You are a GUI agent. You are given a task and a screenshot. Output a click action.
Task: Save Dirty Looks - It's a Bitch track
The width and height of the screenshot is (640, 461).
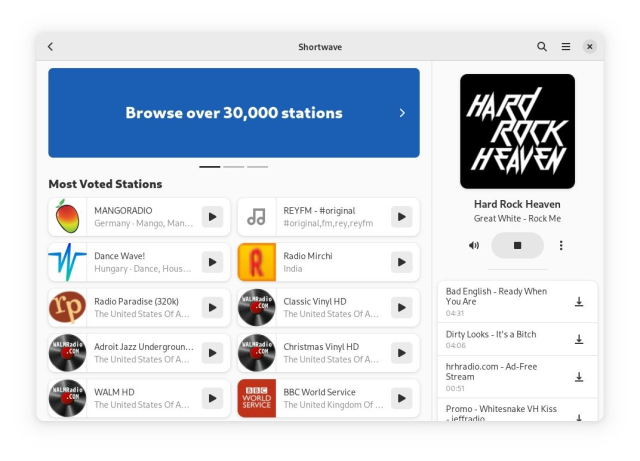click(579, 339)
